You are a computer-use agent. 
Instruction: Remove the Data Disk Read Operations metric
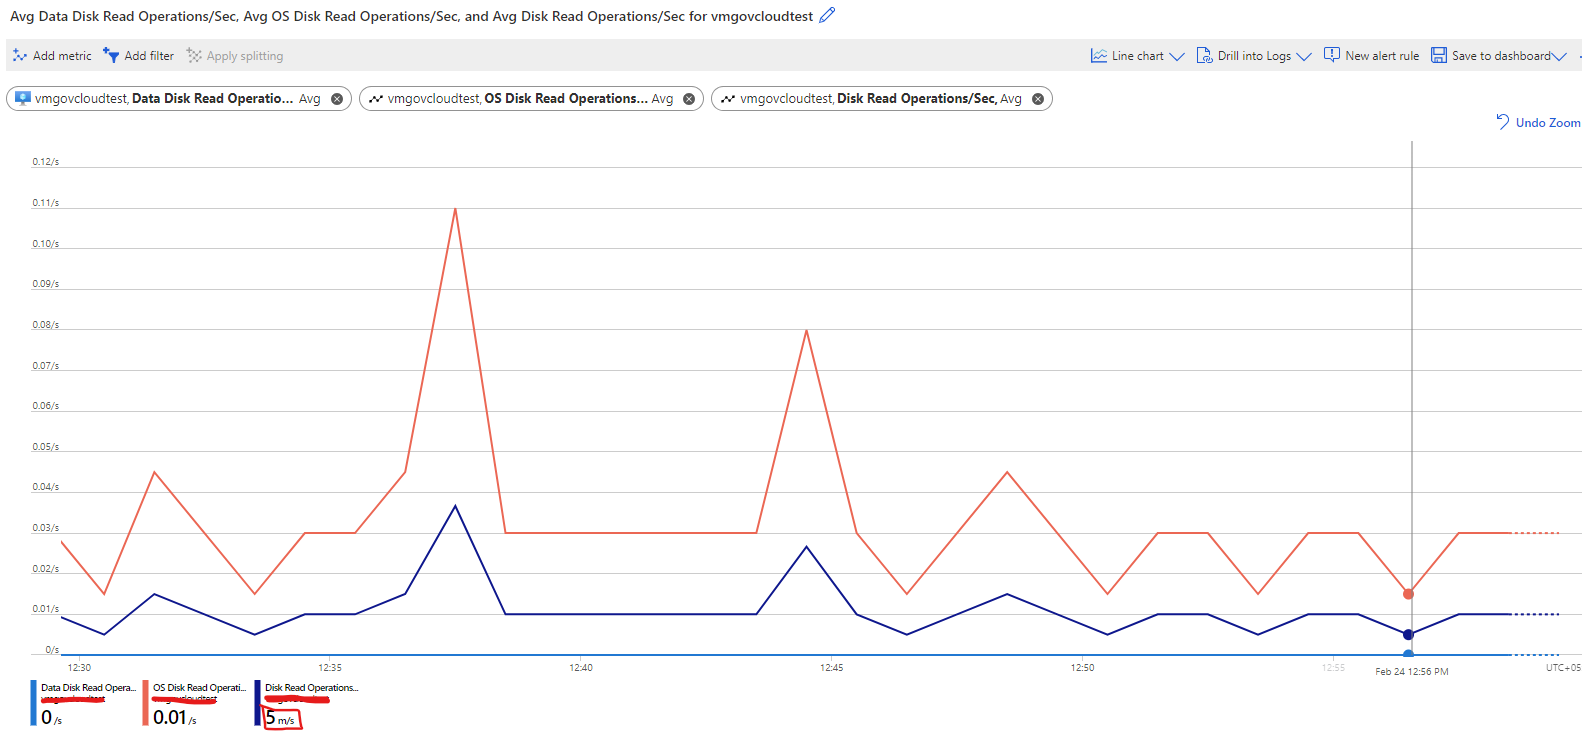click(x=337, y=98)
